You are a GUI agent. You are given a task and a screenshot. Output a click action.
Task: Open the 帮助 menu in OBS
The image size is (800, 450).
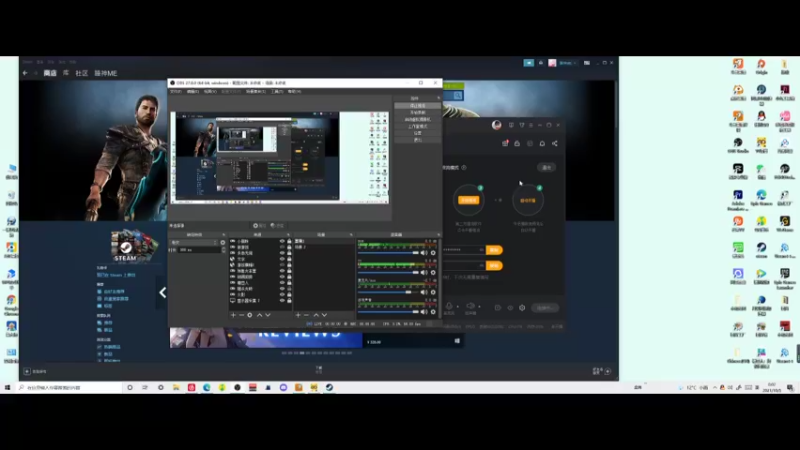tap(294, 91)
